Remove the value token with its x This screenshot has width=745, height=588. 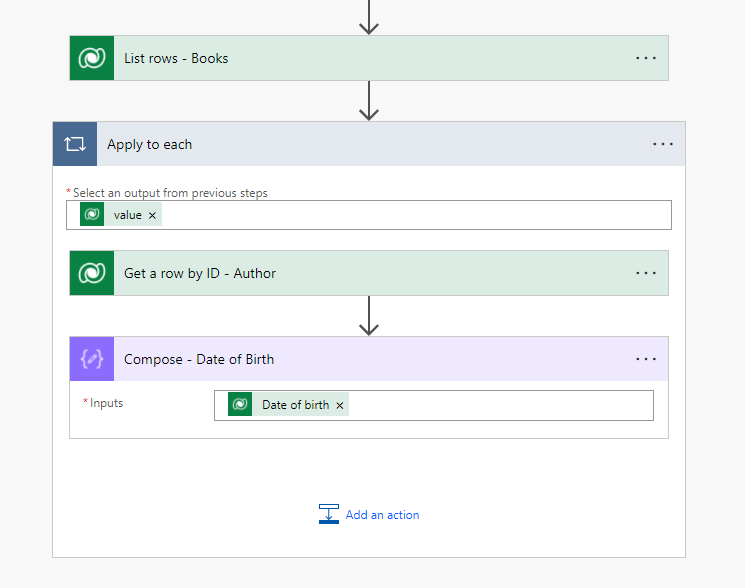click(x=152, y=215)
